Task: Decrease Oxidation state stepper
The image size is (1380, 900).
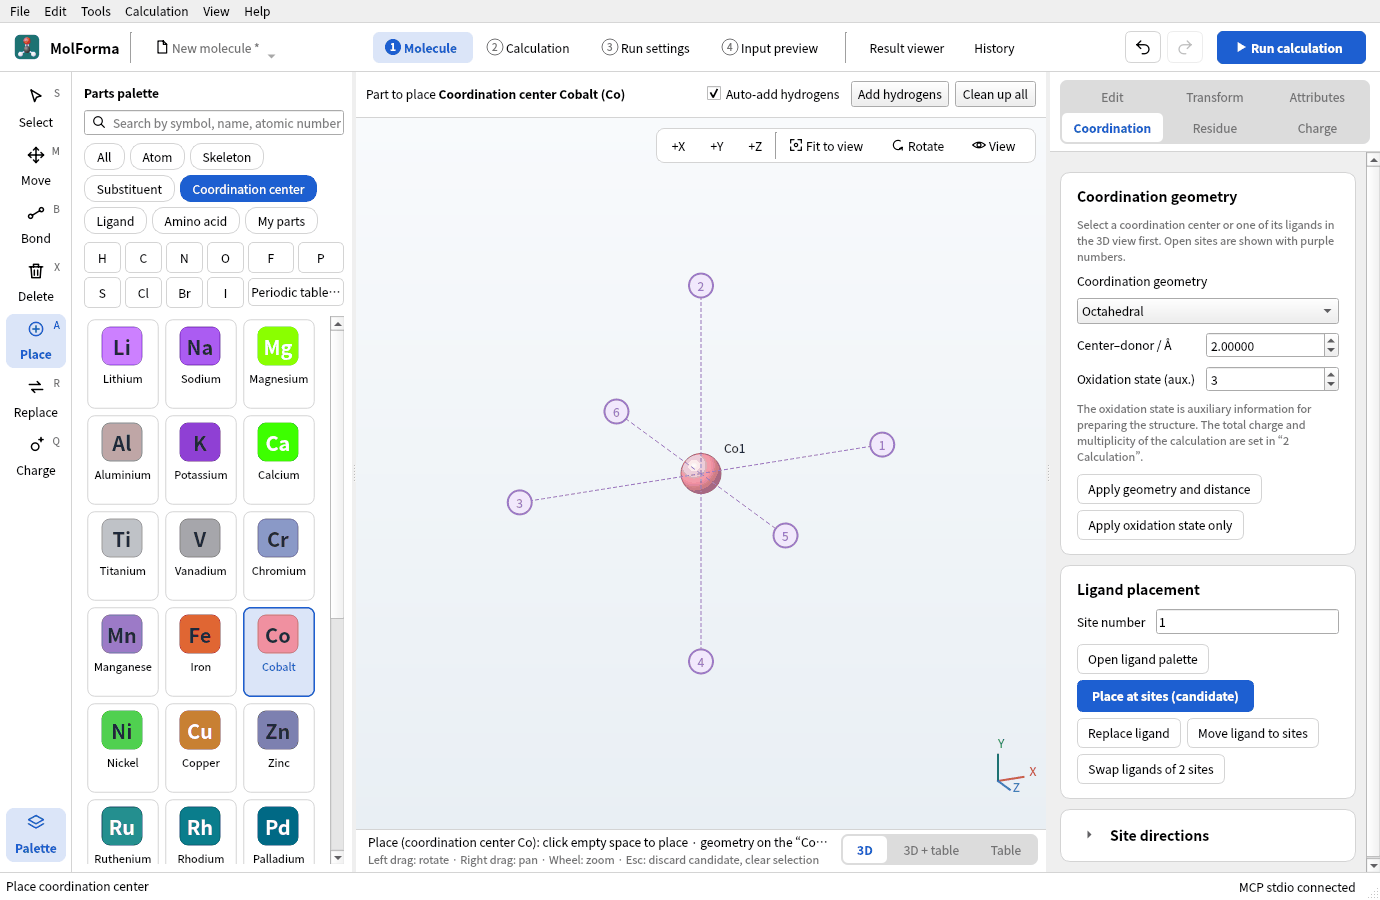Action: pos(1330,385)
